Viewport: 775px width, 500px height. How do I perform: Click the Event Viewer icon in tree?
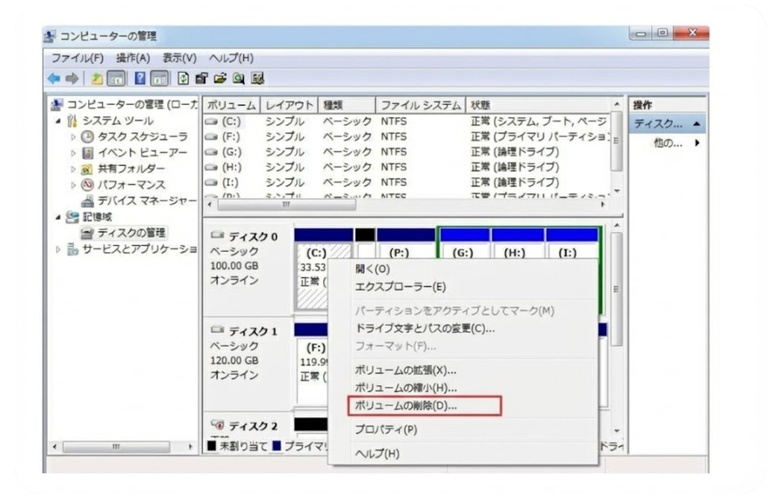click(x=87, y=153)
